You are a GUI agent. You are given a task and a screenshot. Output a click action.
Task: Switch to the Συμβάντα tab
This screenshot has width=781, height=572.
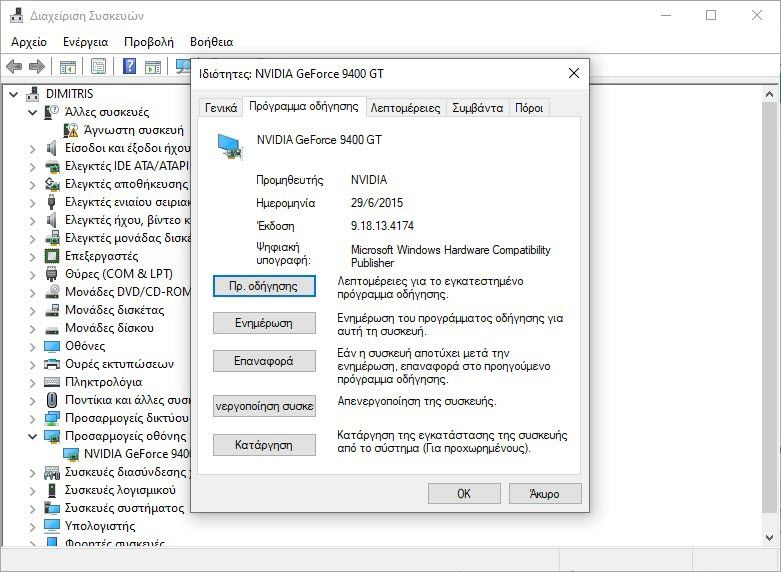478,108
